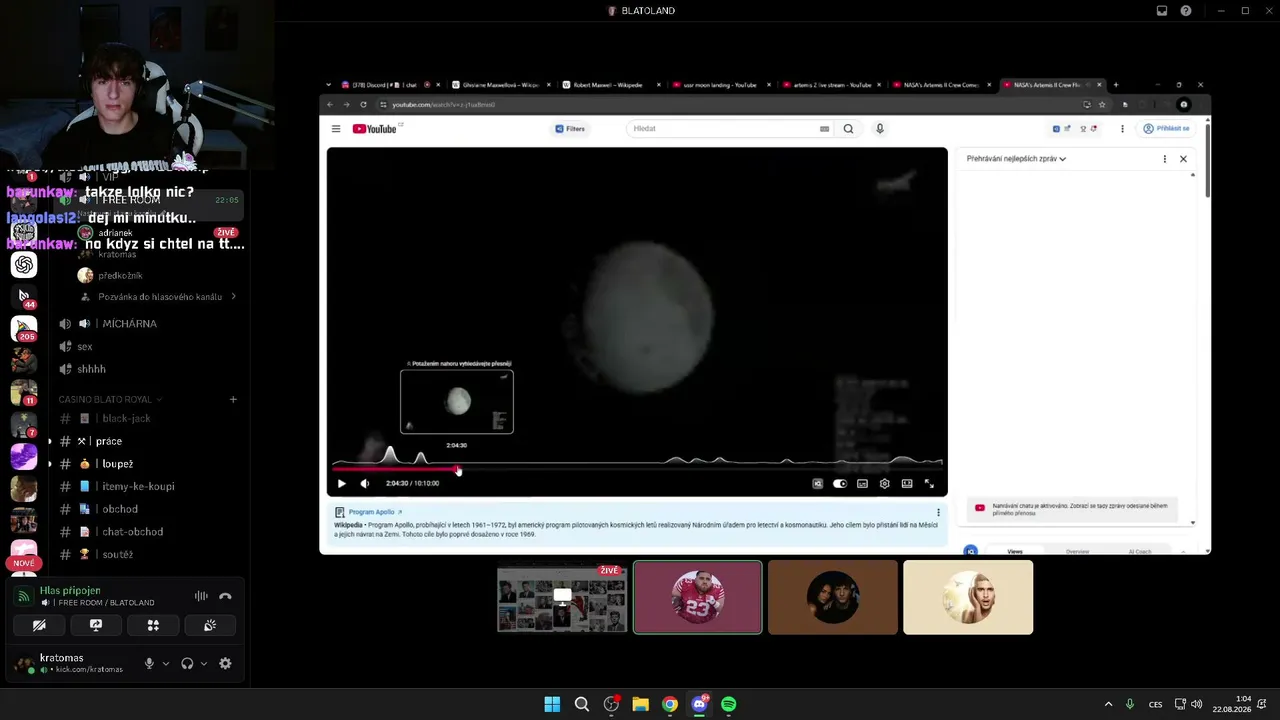
Task: Open Program Apollo info card menu
Action: tap(938, 513)
